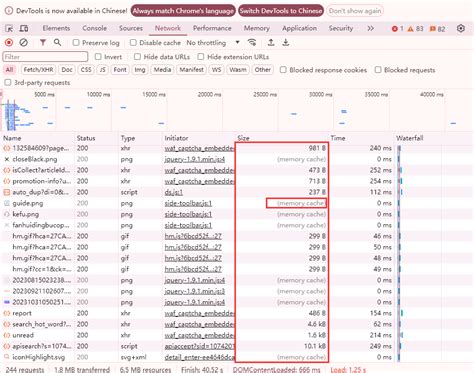Select the Media type filter

(x=162, y=70)
